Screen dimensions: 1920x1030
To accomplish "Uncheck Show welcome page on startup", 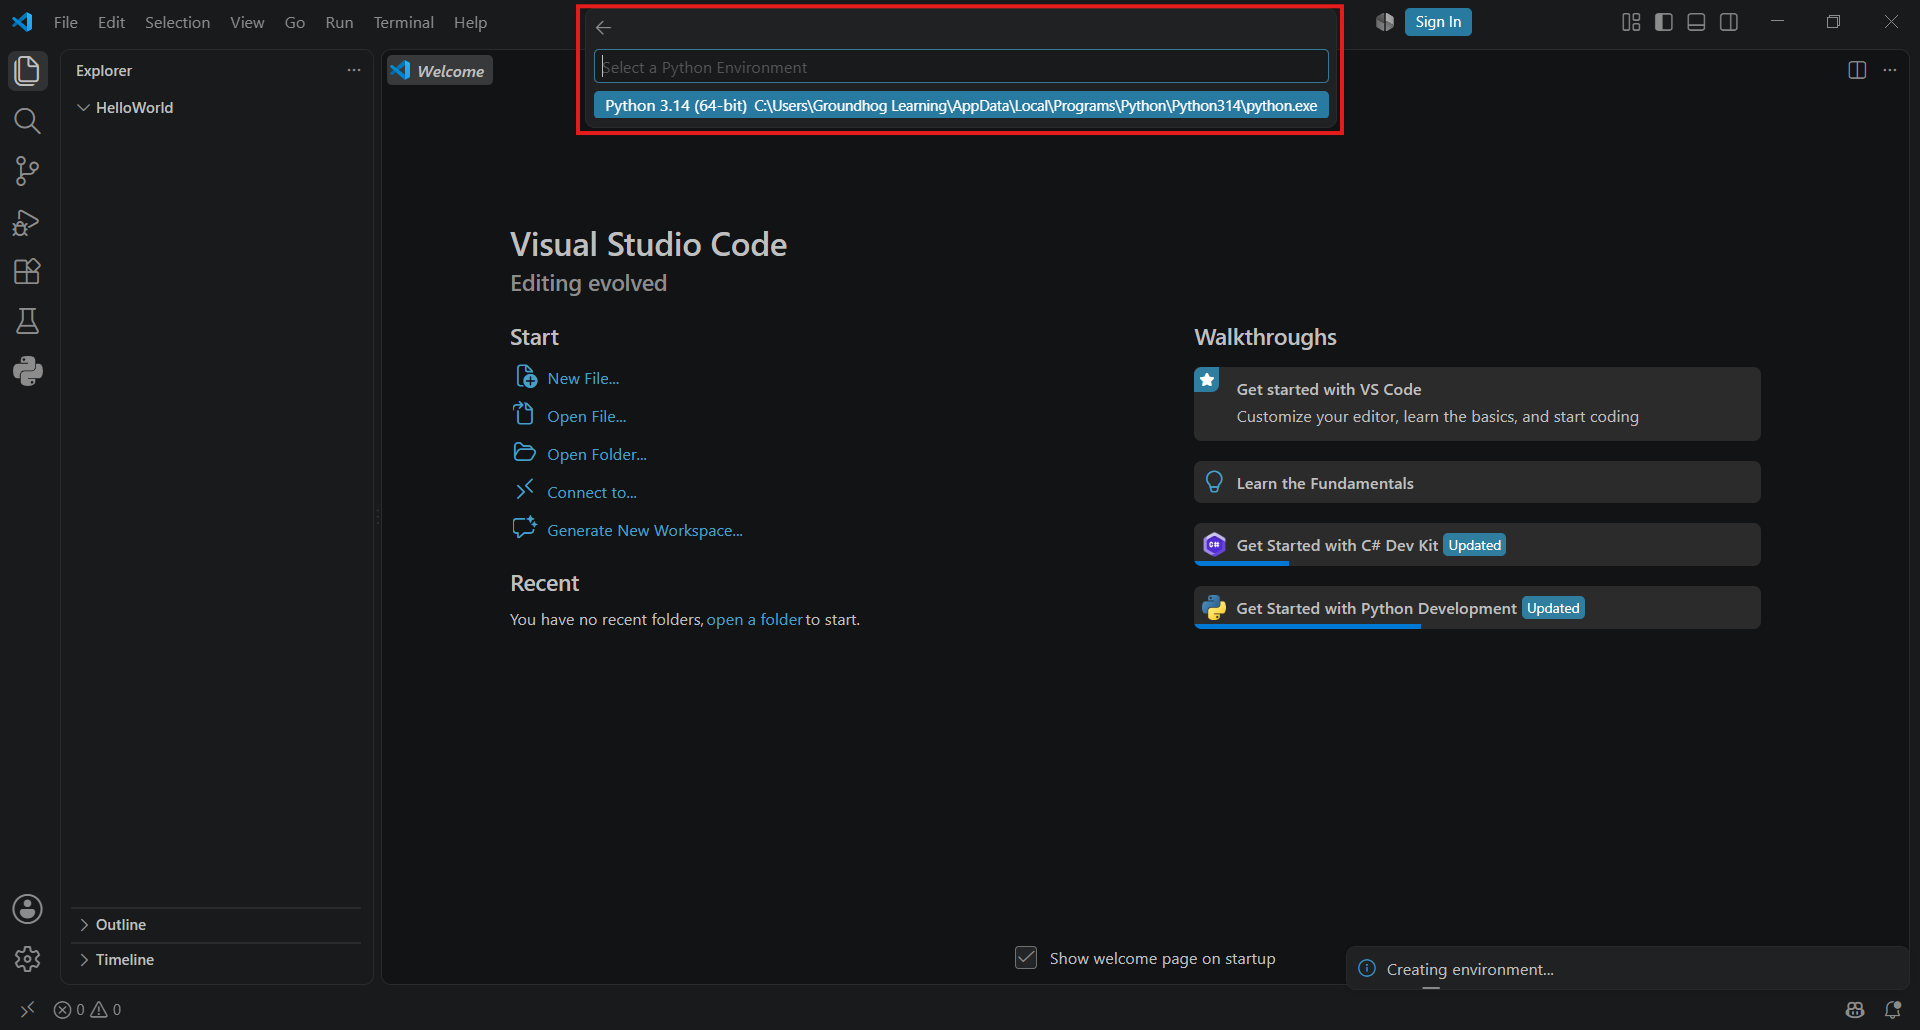I will [1026, 958].
